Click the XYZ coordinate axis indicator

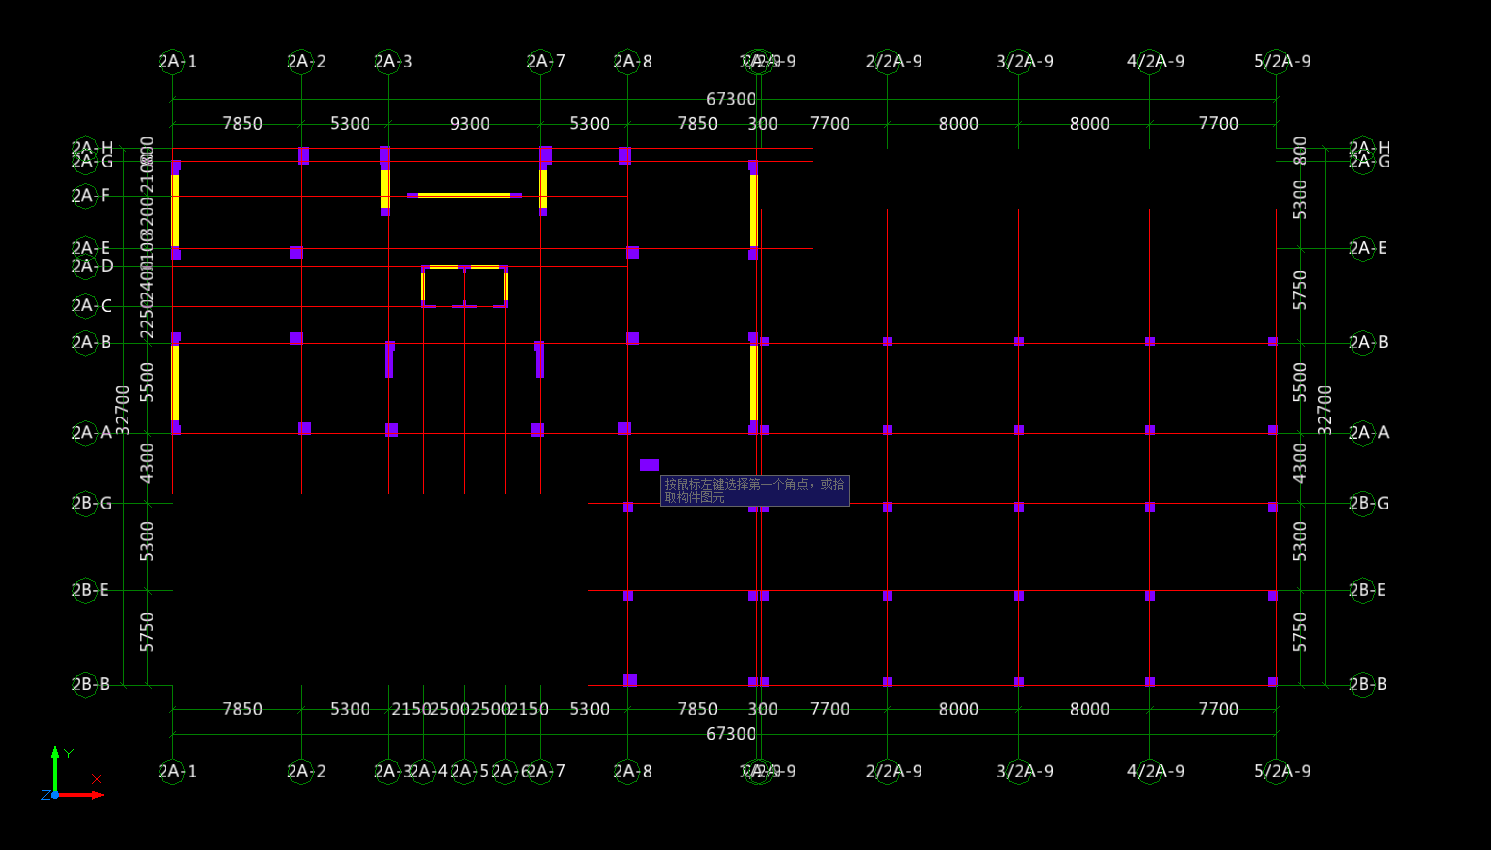click(75, 774)
